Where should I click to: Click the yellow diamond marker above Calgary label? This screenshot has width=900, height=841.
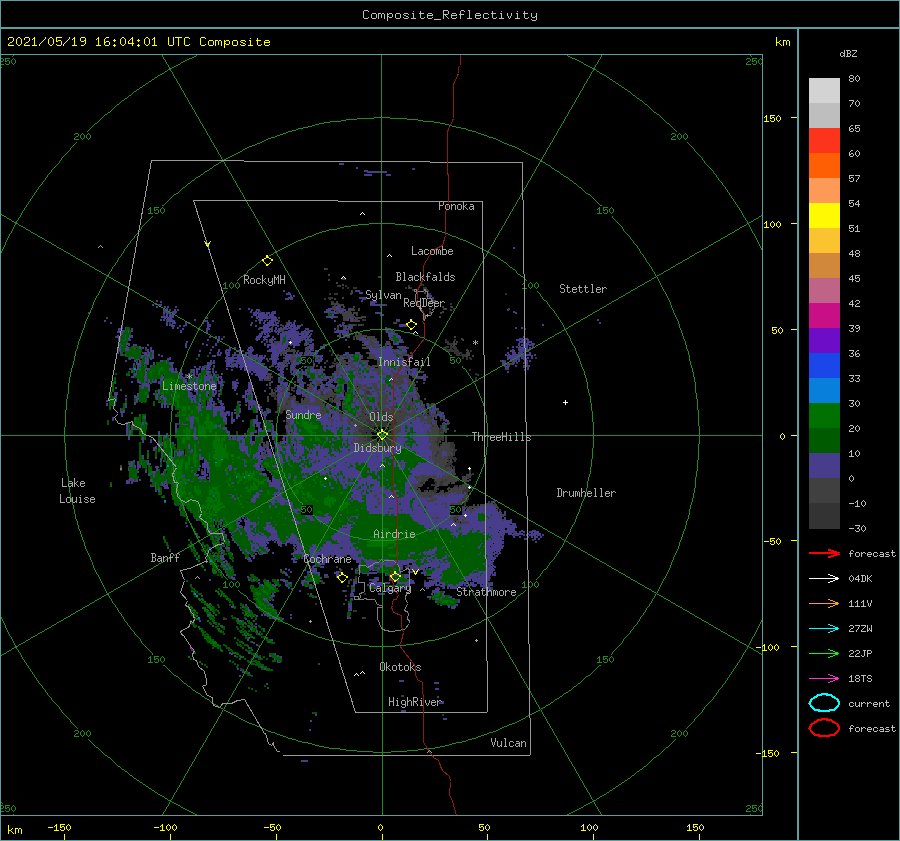point(395,576)
